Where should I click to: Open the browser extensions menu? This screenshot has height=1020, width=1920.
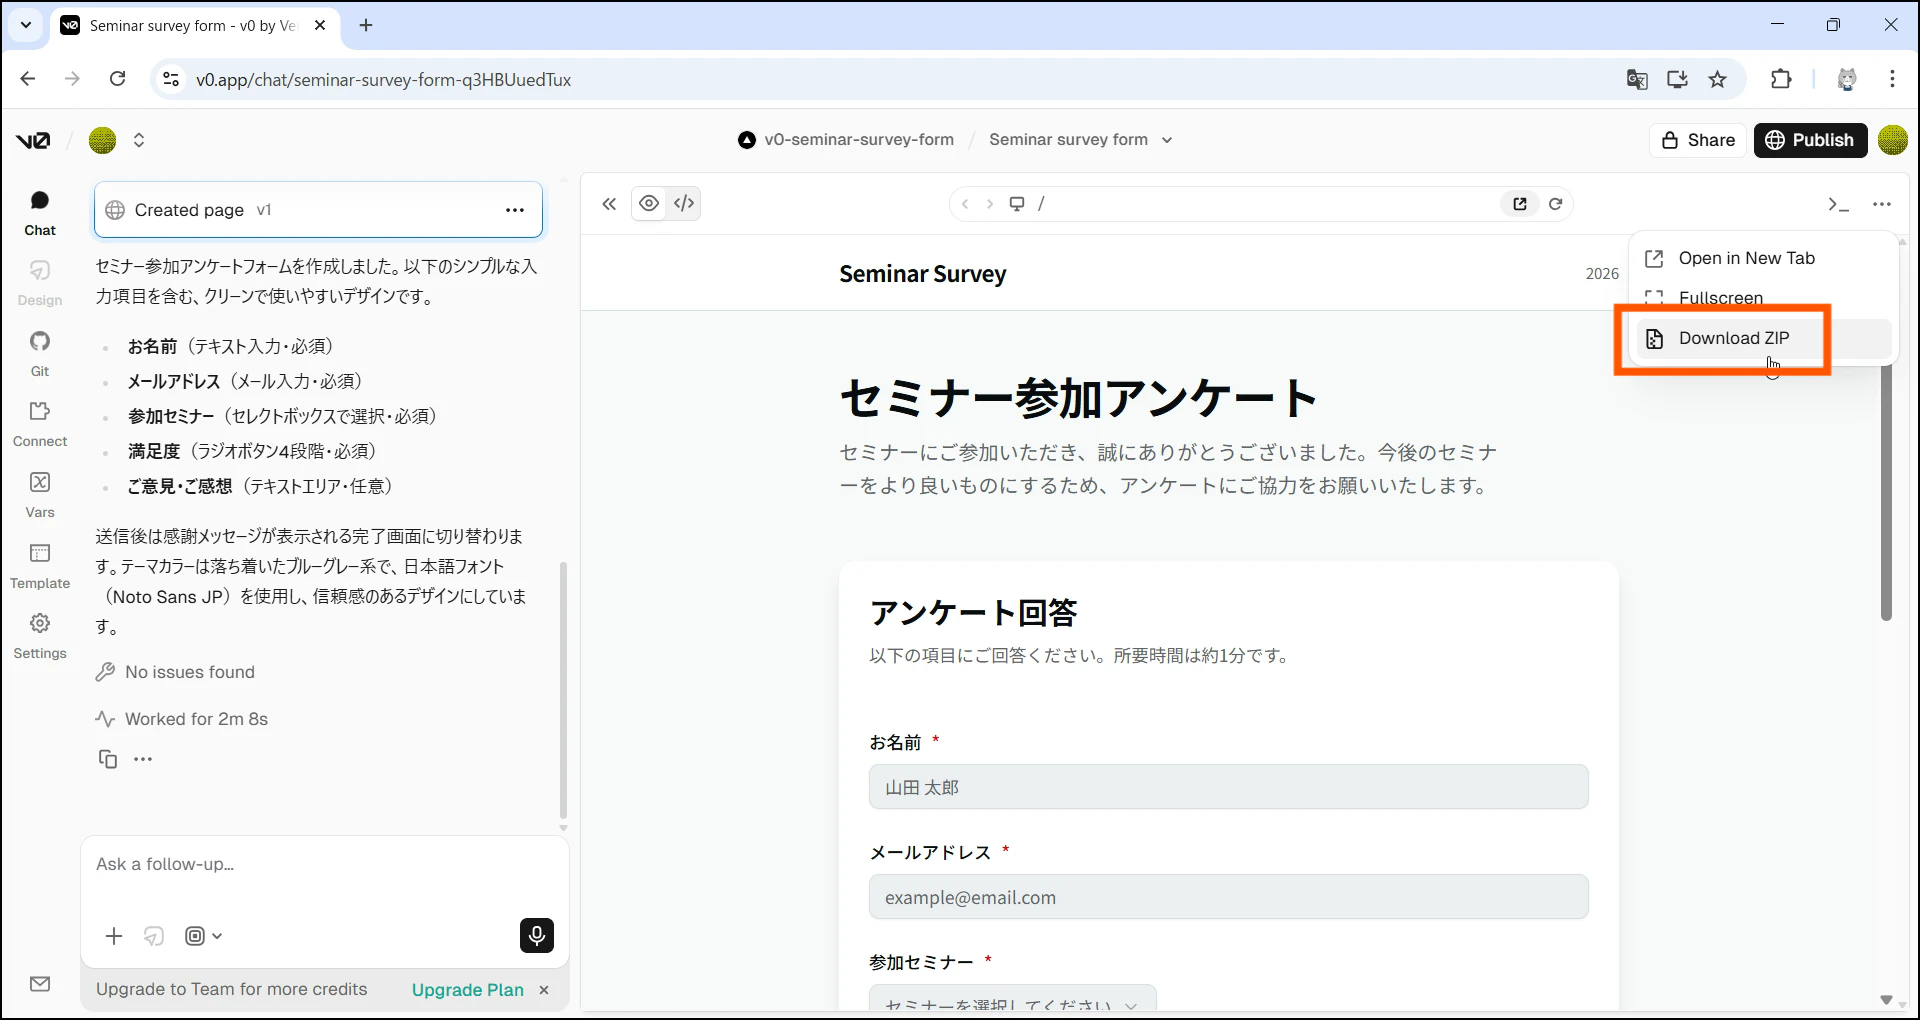(1781, 79)
